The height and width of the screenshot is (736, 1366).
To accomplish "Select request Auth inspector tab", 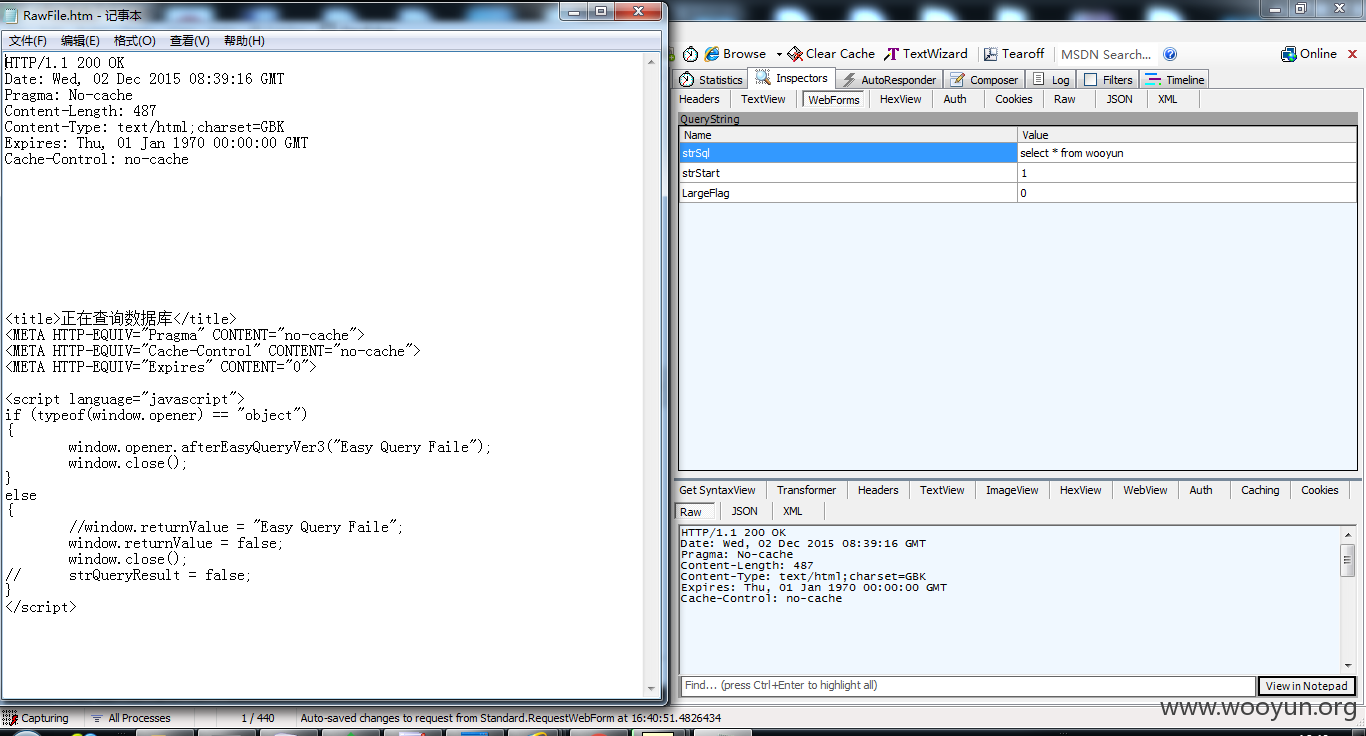I will point(955,99).
